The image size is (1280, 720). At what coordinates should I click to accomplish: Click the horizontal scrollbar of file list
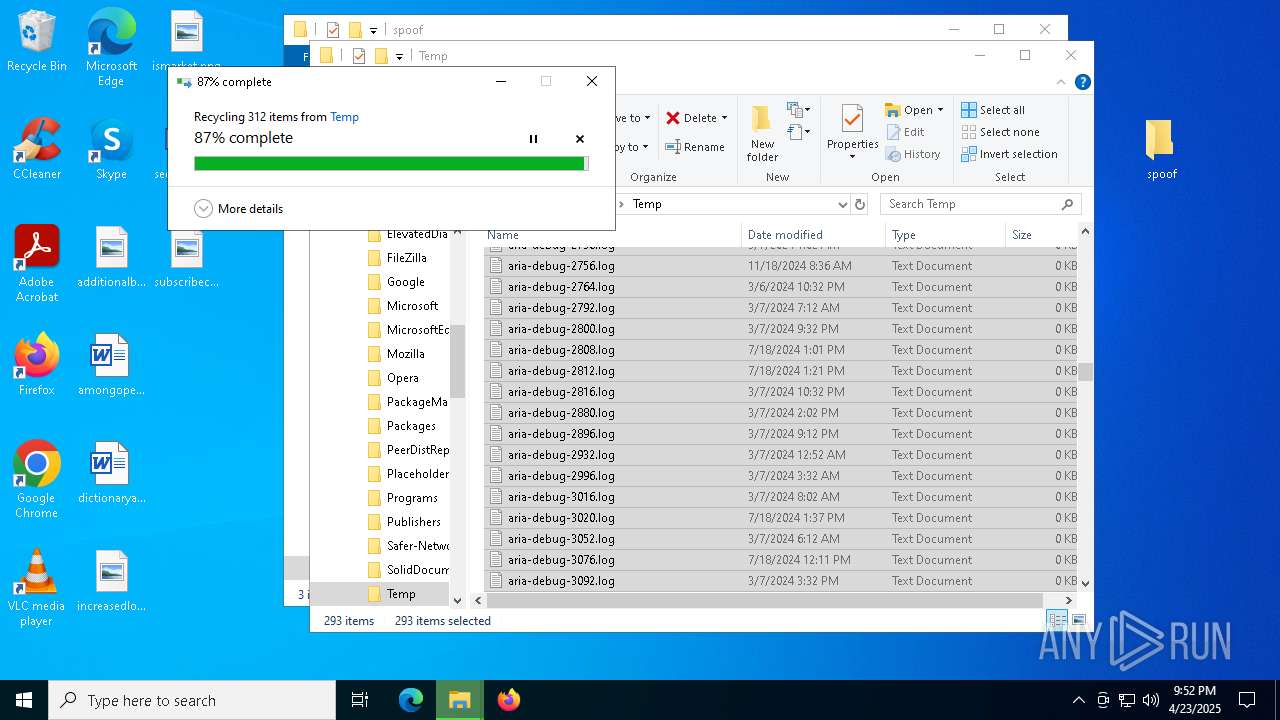[x=765, y=600]
